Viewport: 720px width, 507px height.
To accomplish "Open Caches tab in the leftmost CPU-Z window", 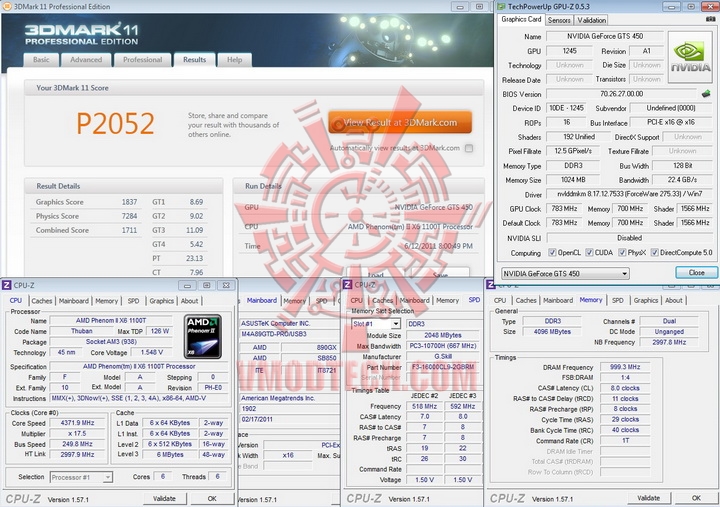I will 42,301.
